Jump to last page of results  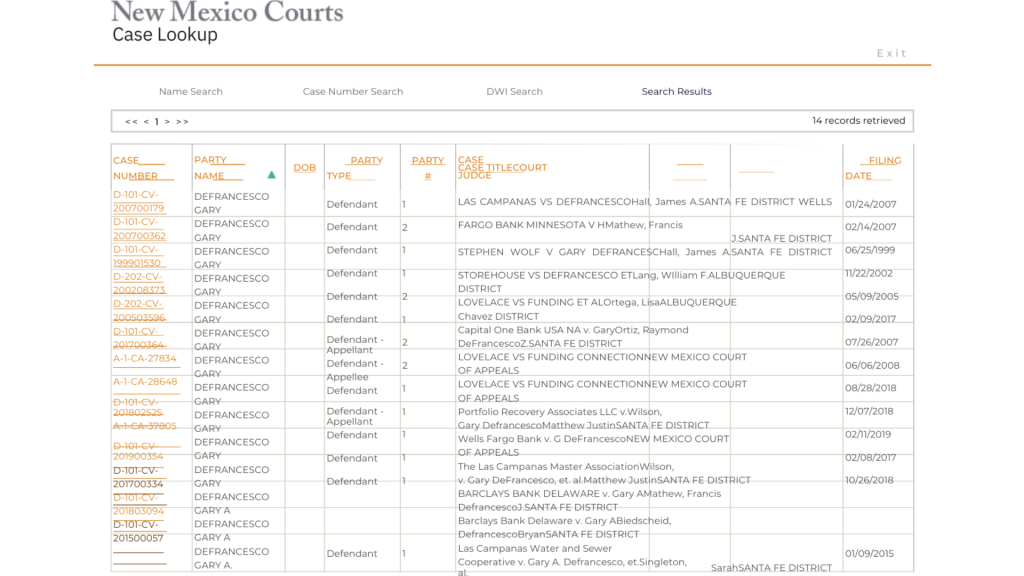coord(182,122)
